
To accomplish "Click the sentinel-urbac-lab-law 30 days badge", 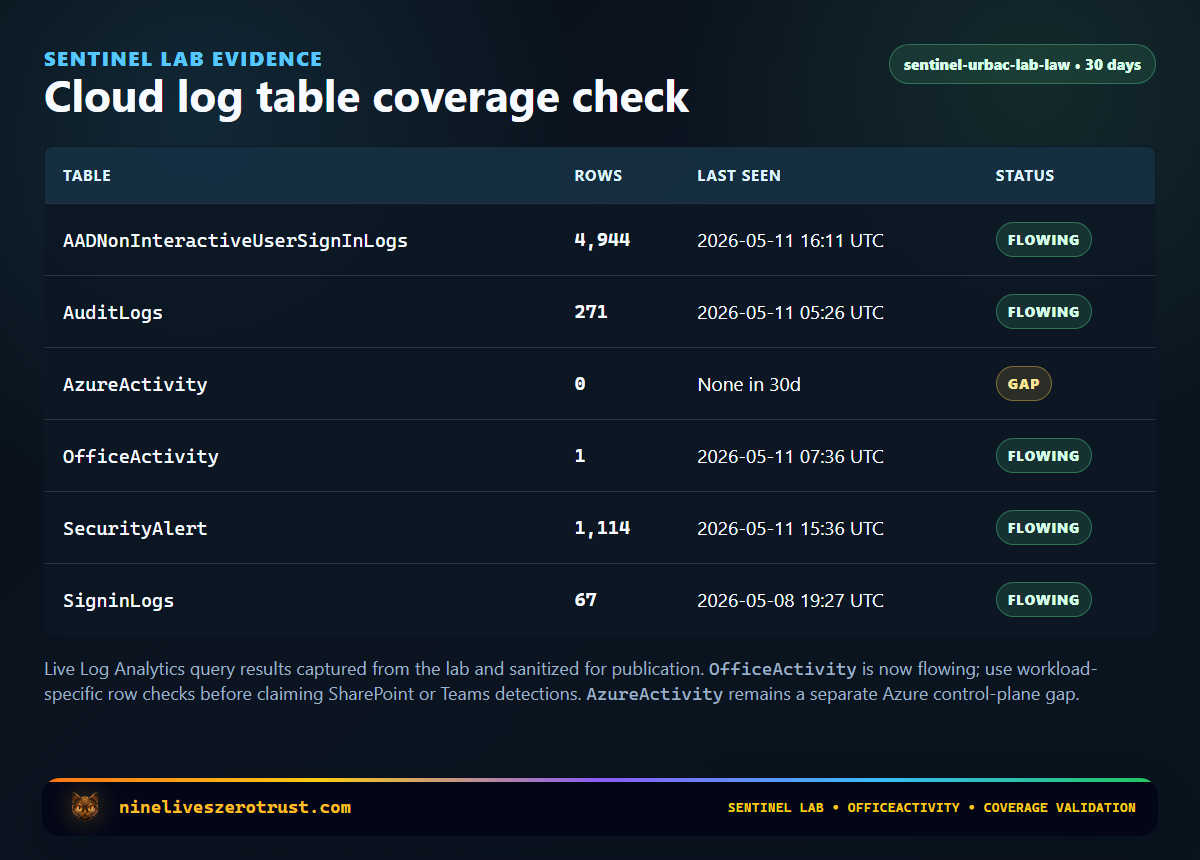I will pos(1022,64).
